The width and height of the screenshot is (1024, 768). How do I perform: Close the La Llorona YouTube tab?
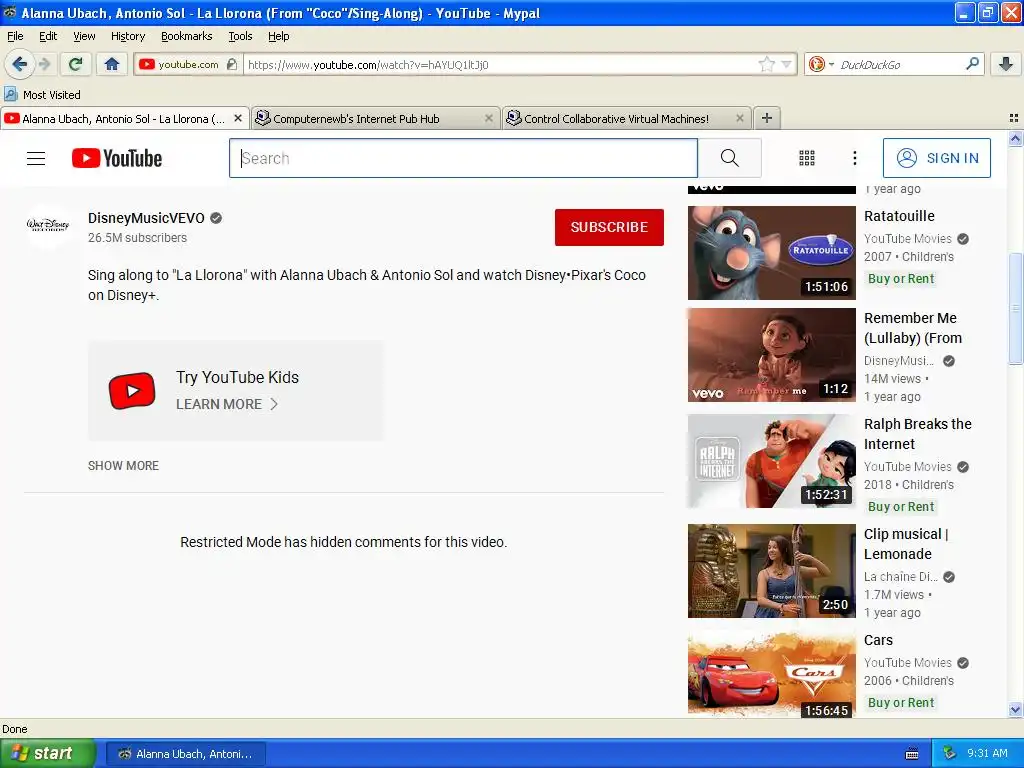pos(238,118)
